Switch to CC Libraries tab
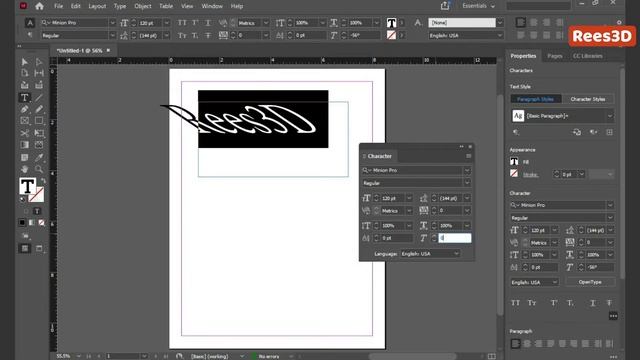640x360 pixels. click(588, 56)
